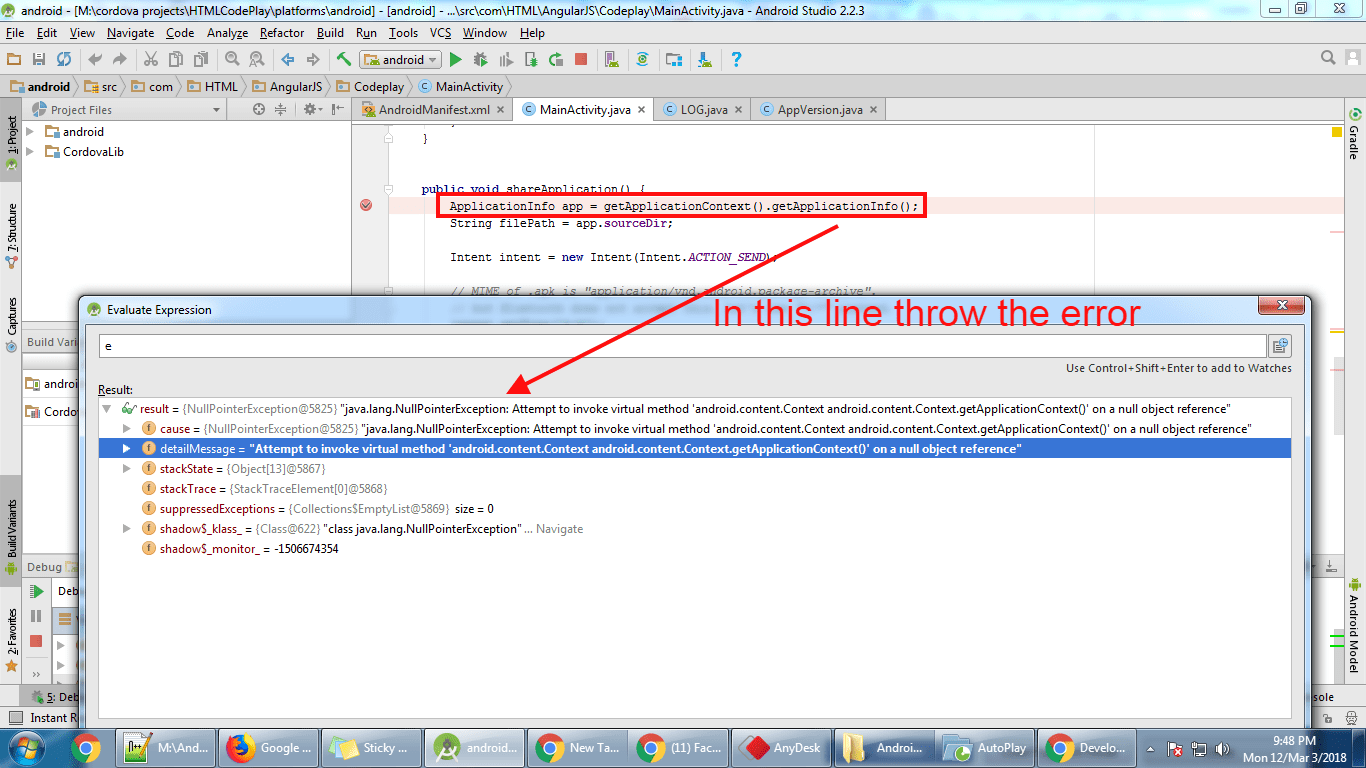Click the Attach debugger to process icon
This screenshot has height=768, width=1366.
tap(531, 59)
